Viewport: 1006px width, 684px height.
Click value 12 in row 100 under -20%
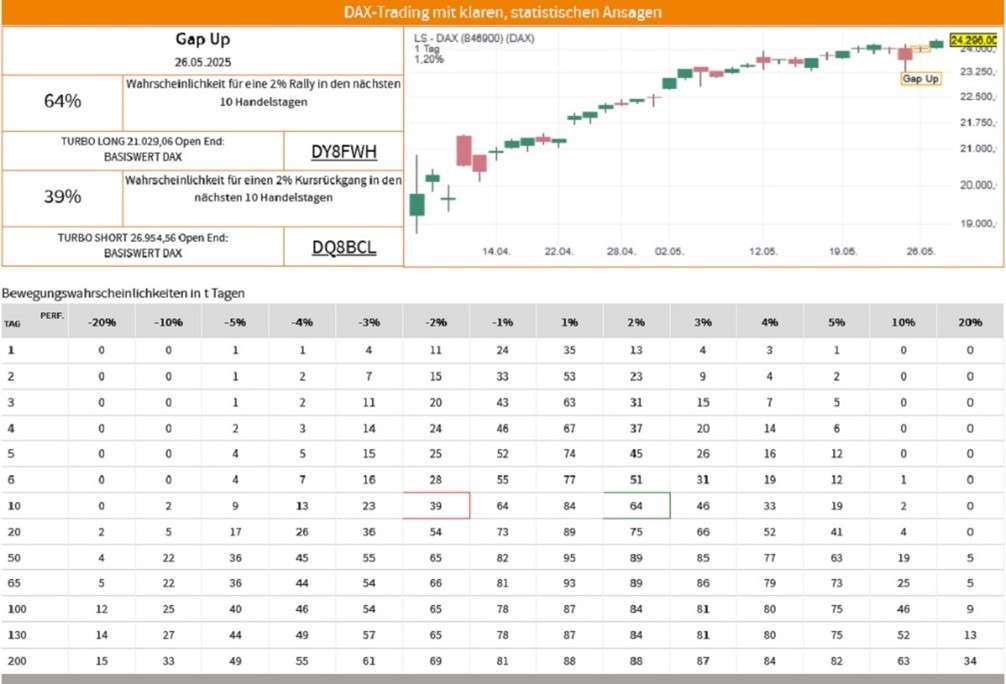tap(101, 609)
